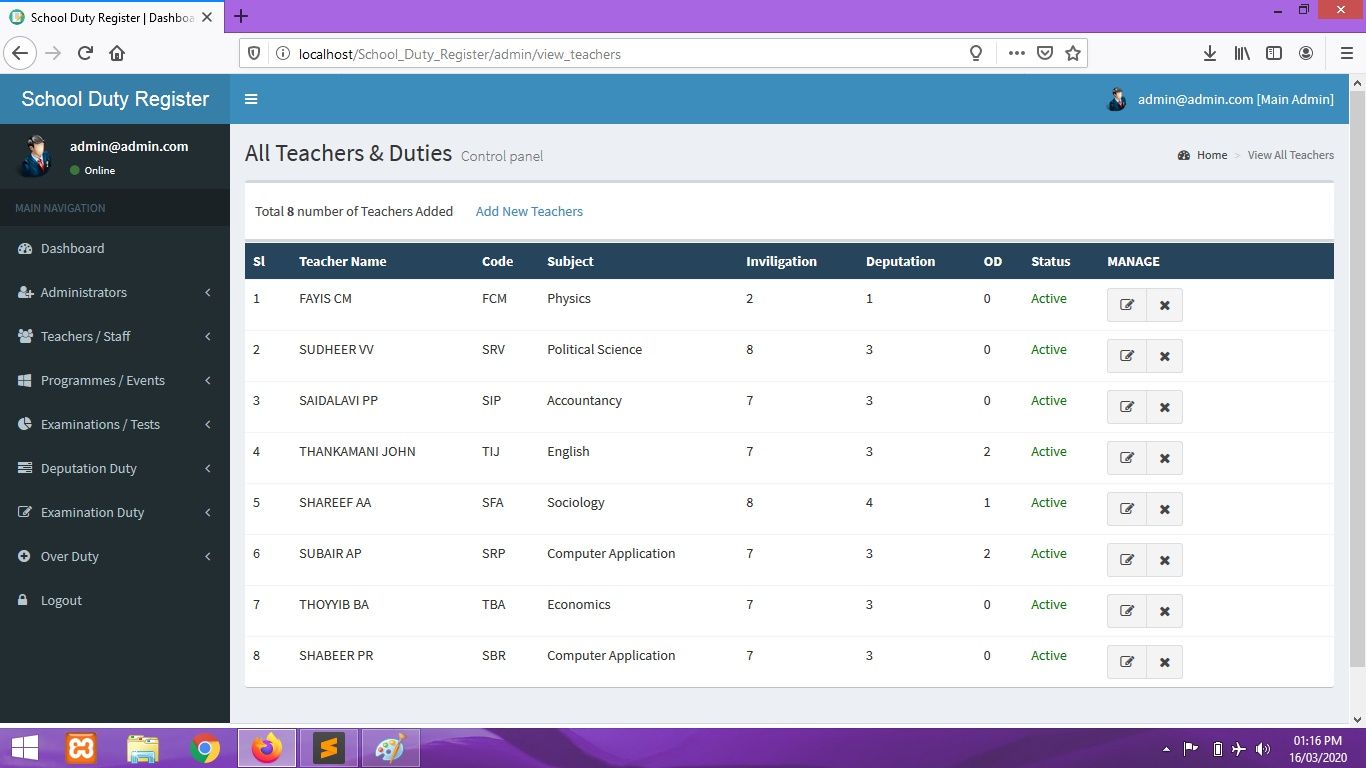Reload the page using the refresh icon
Viewport: 1366px width, 768px height.
[85, 54]
